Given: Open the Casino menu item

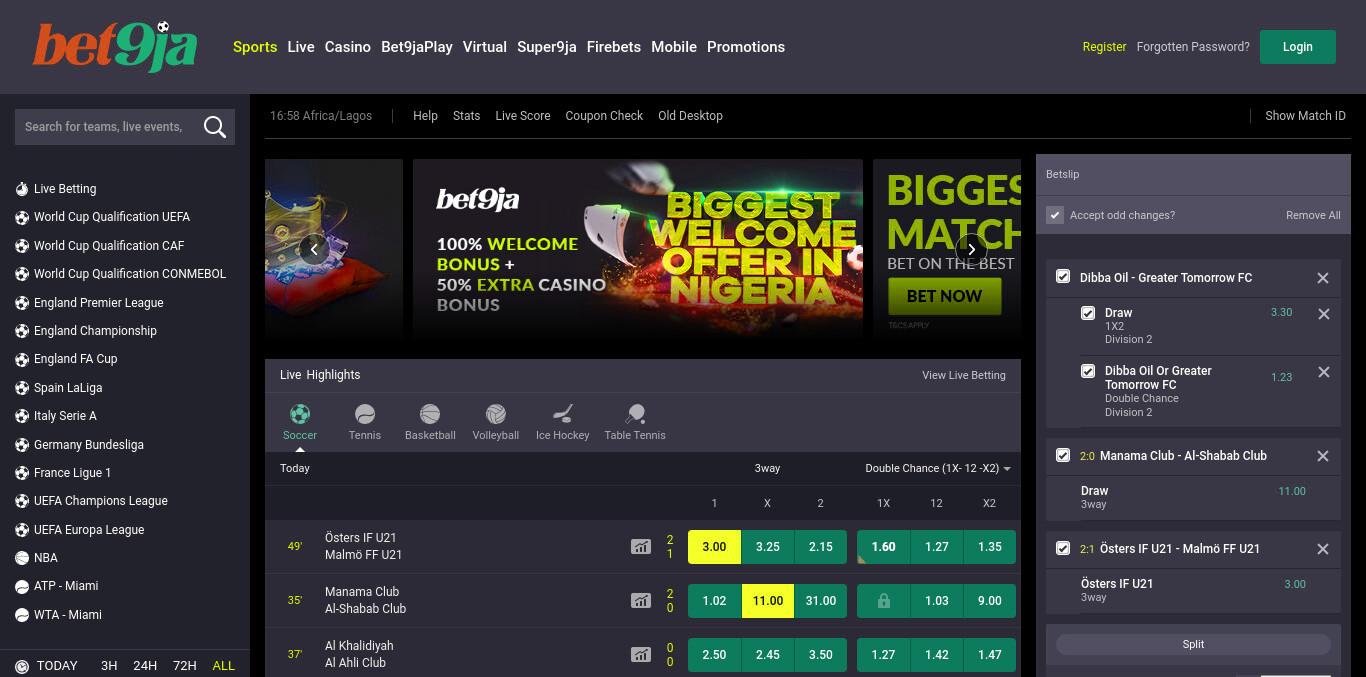Looking at the screenshot, I should 348,47.
